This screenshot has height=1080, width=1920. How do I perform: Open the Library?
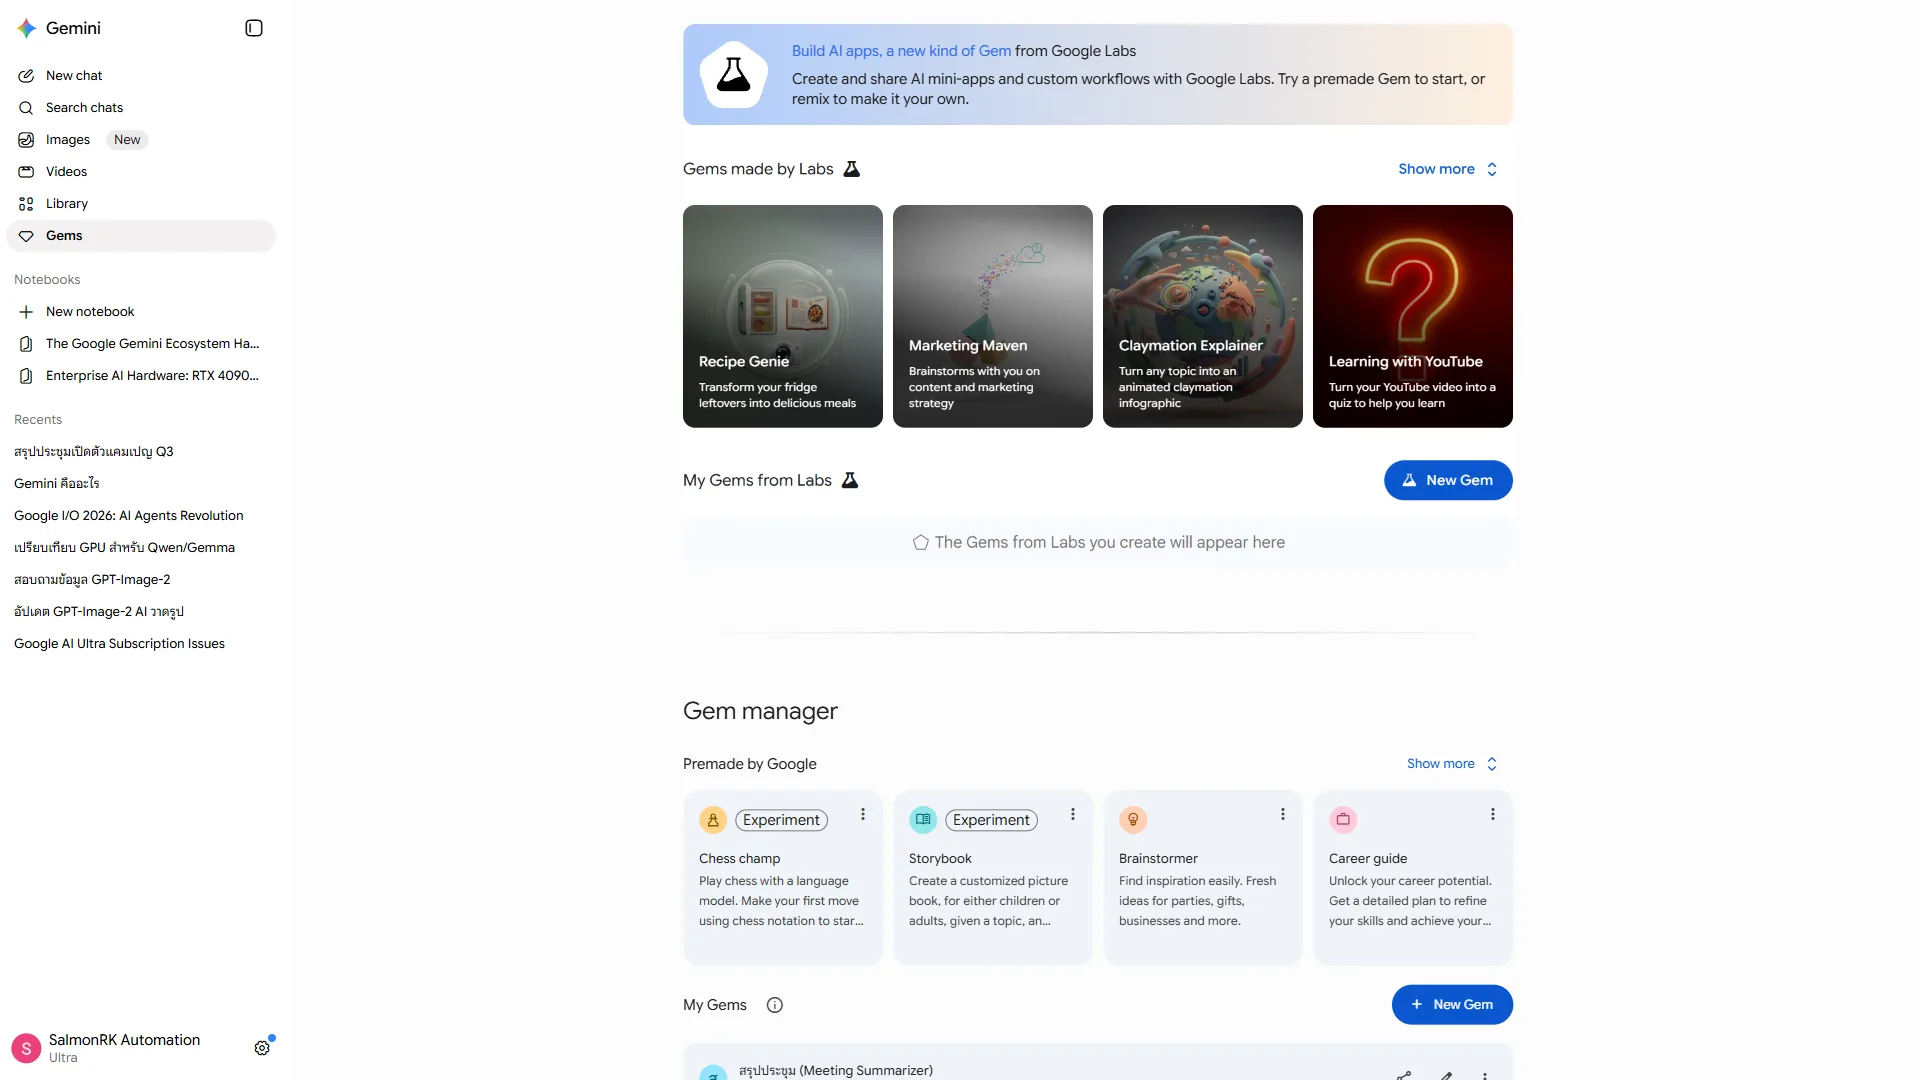tap(140, 204)
